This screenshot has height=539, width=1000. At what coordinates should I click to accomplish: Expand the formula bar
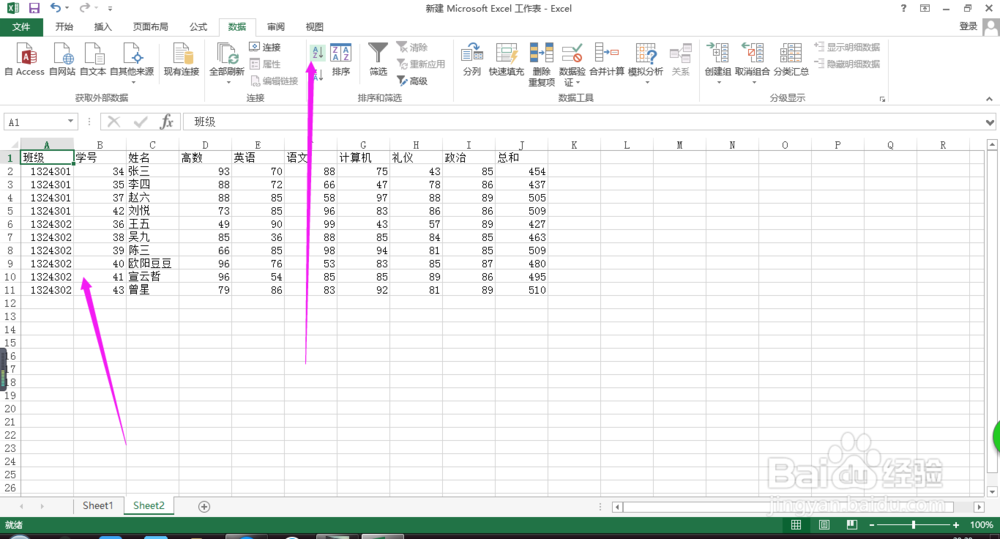coord(990,122)
